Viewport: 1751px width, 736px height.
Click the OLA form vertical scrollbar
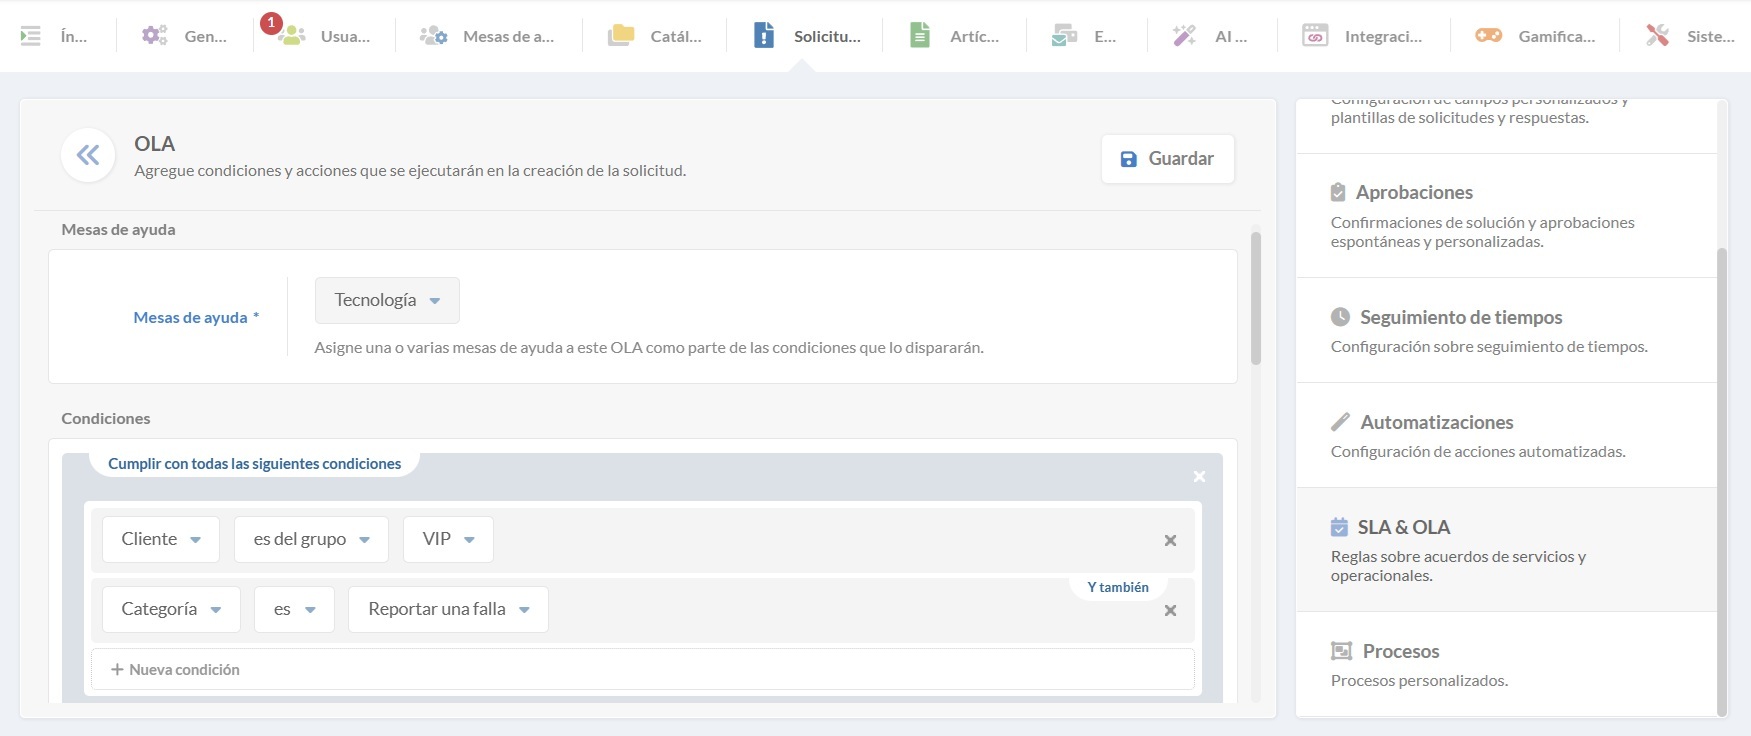point(1256,298)
